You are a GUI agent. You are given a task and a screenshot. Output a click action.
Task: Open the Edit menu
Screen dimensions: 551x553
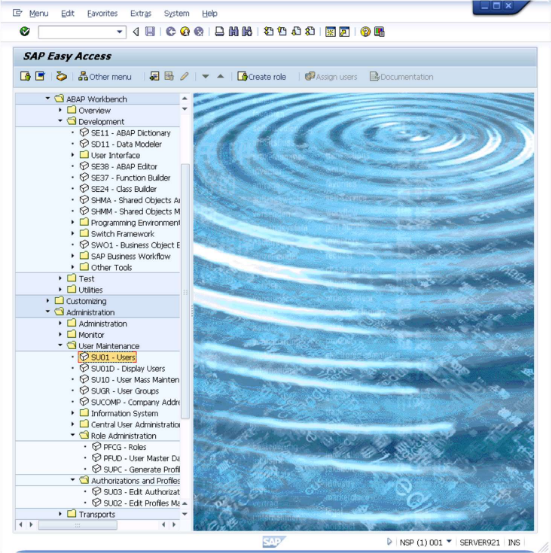tap(67, 13)
